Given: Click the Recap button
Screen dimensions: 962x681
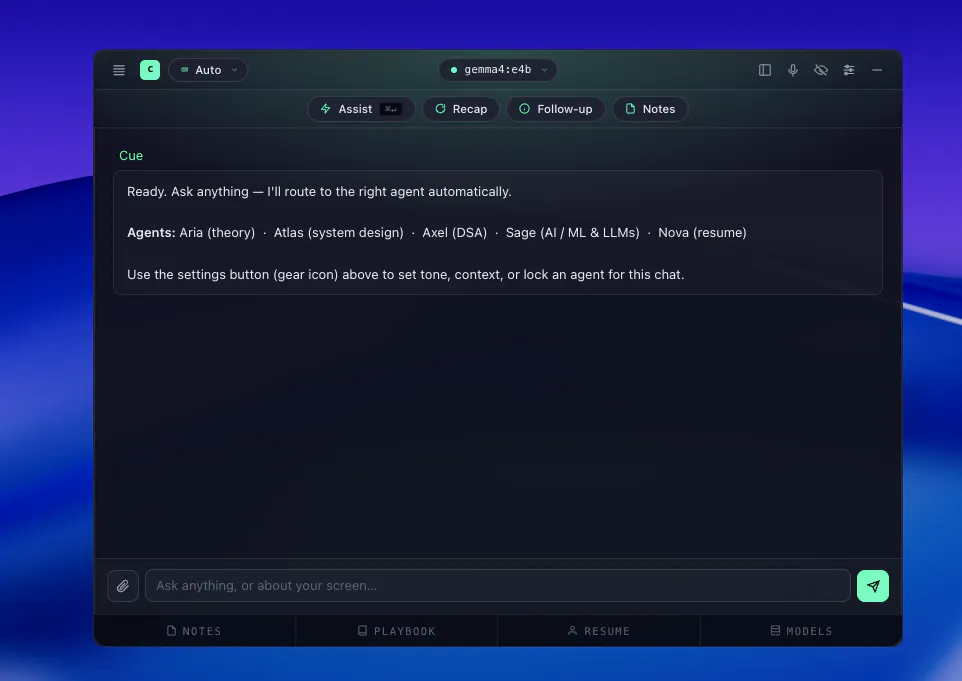Looking at the screenshot, I should 461,109.
